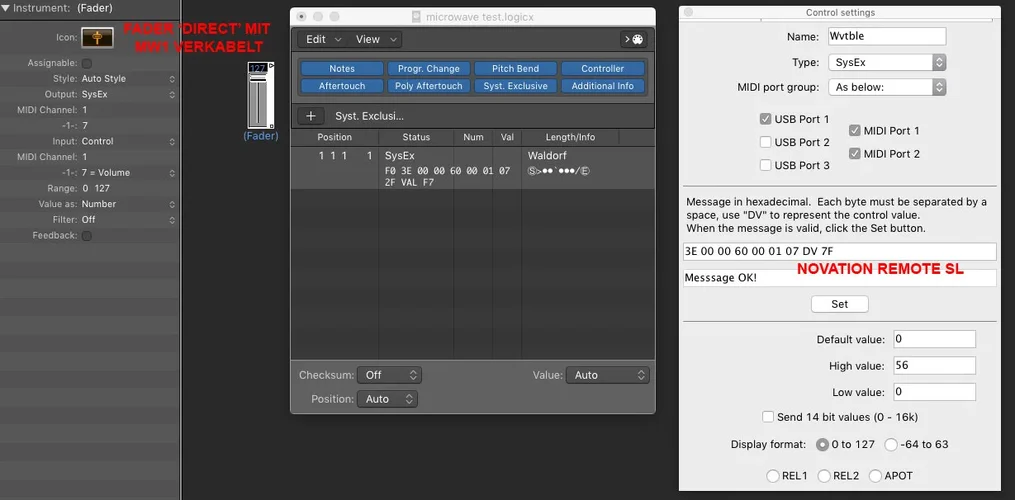Enable USB Port 1 checkbox
This screenshot has height=500, width=1015.
click(x=765, y=119)
